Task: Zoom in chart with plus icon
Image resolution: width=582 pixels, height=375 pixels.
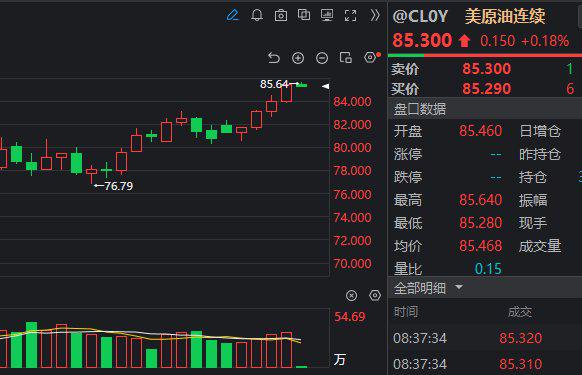Action: coord(298,58)
